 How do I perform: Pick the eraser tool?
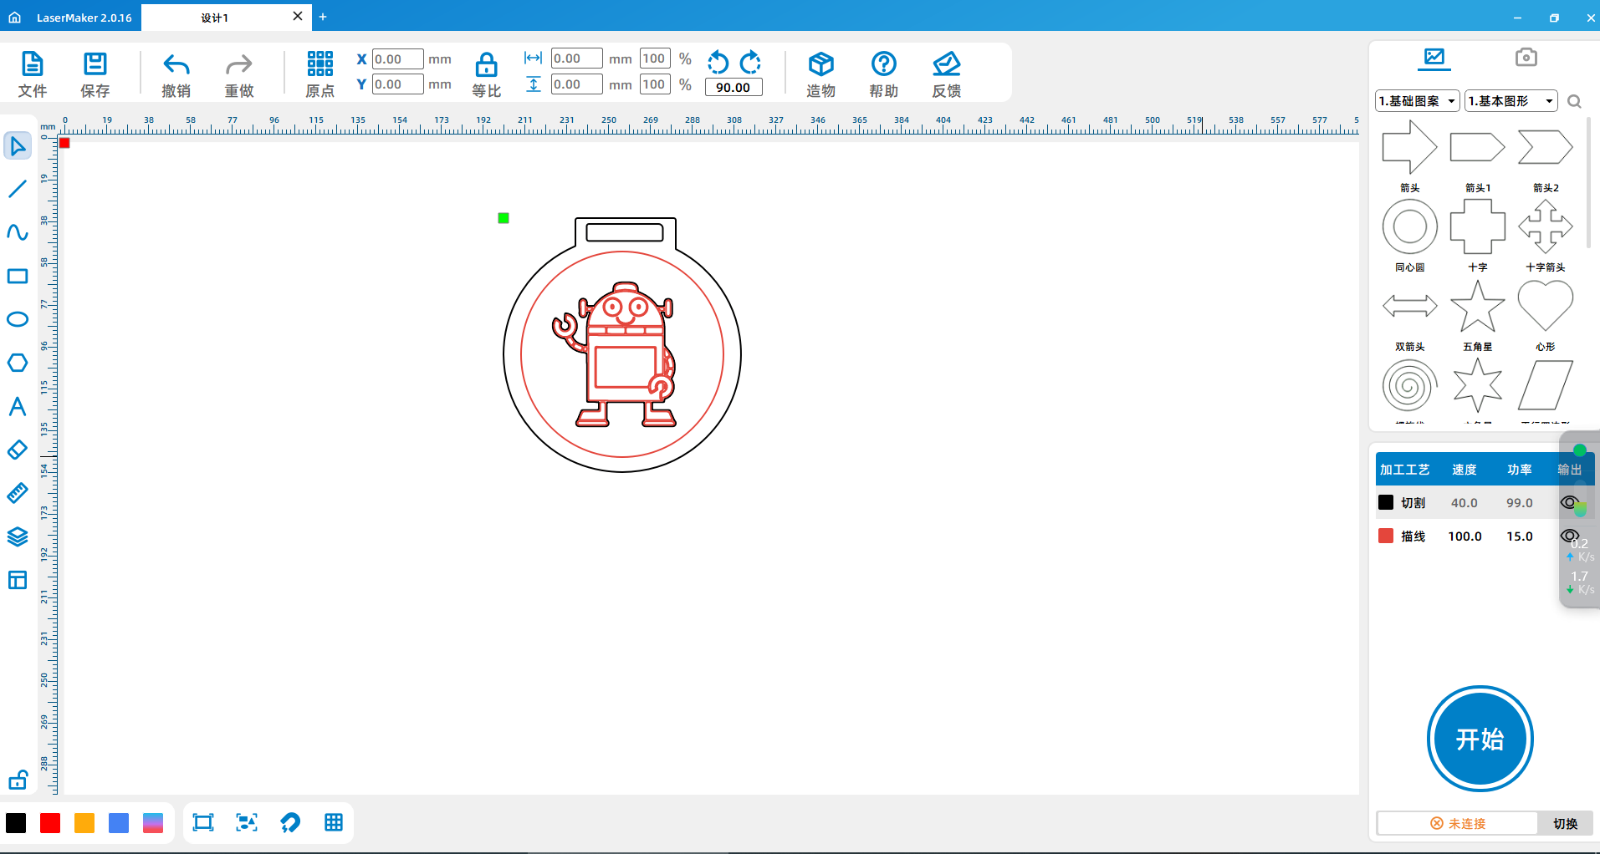tap(17, 450)
